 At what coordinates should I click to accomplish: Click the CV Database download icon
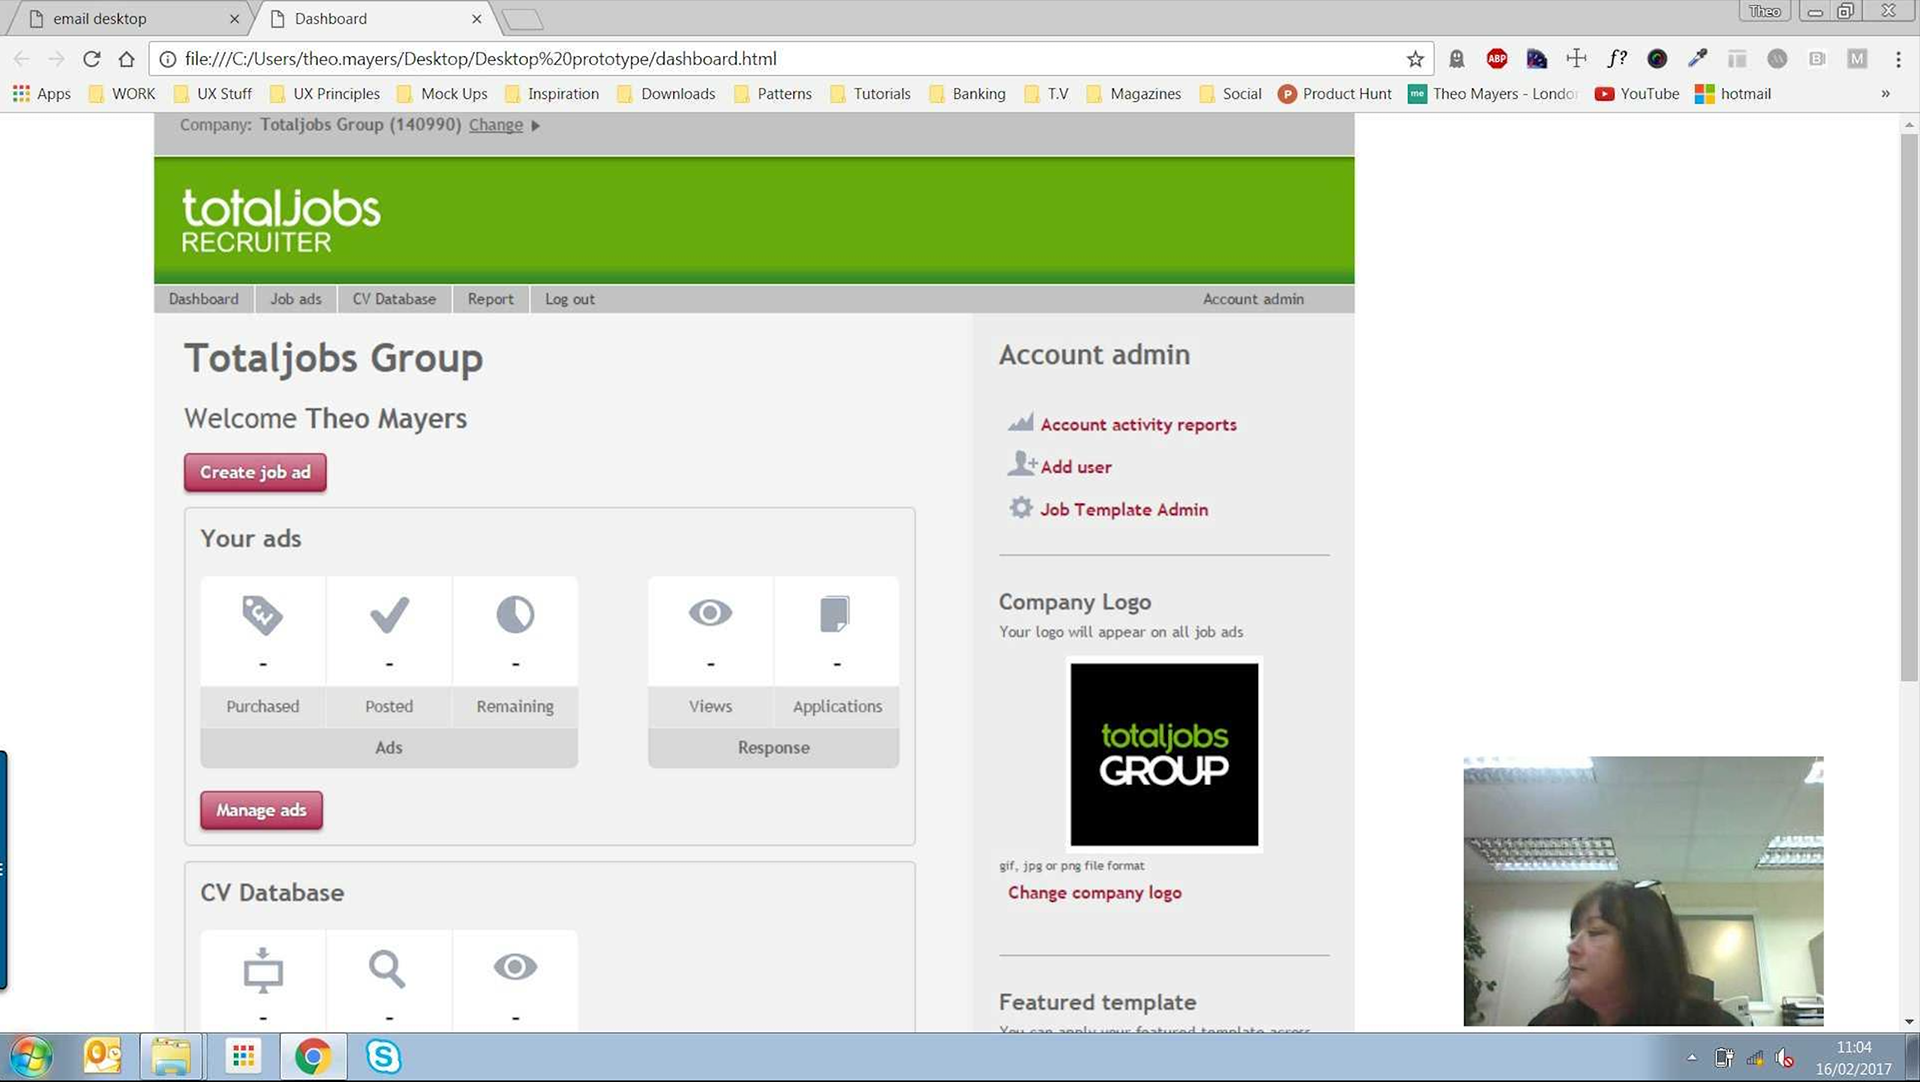click(x=263, y=970)
